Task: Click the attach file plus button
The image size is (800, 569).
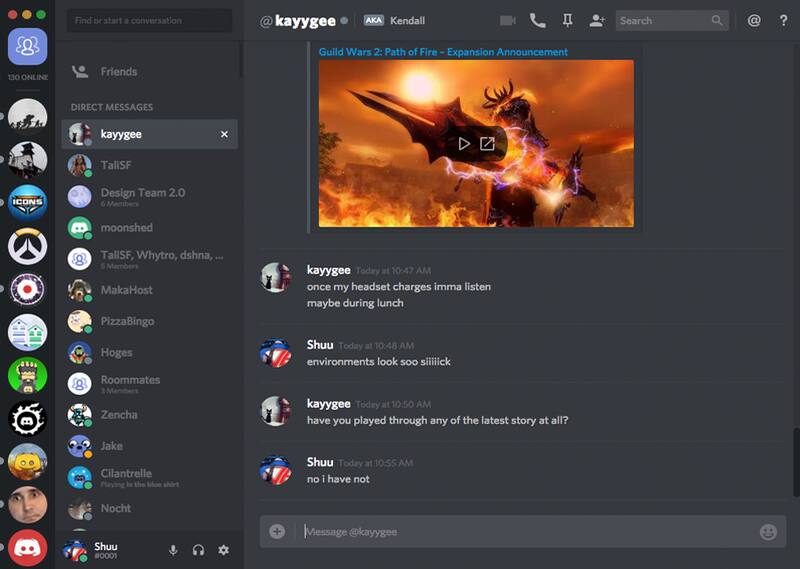Action: (x=277, y=532)
